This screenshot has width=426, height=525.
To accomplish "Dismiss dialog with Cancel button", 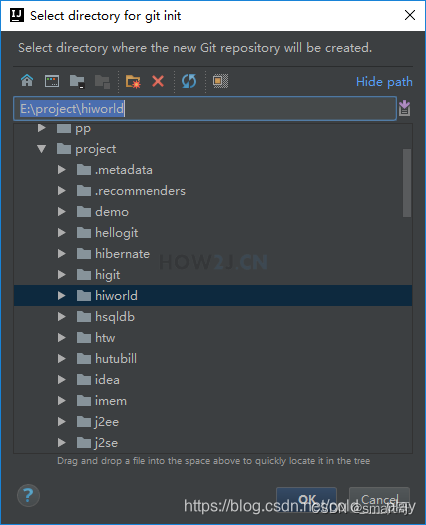I will coord(379,500).
